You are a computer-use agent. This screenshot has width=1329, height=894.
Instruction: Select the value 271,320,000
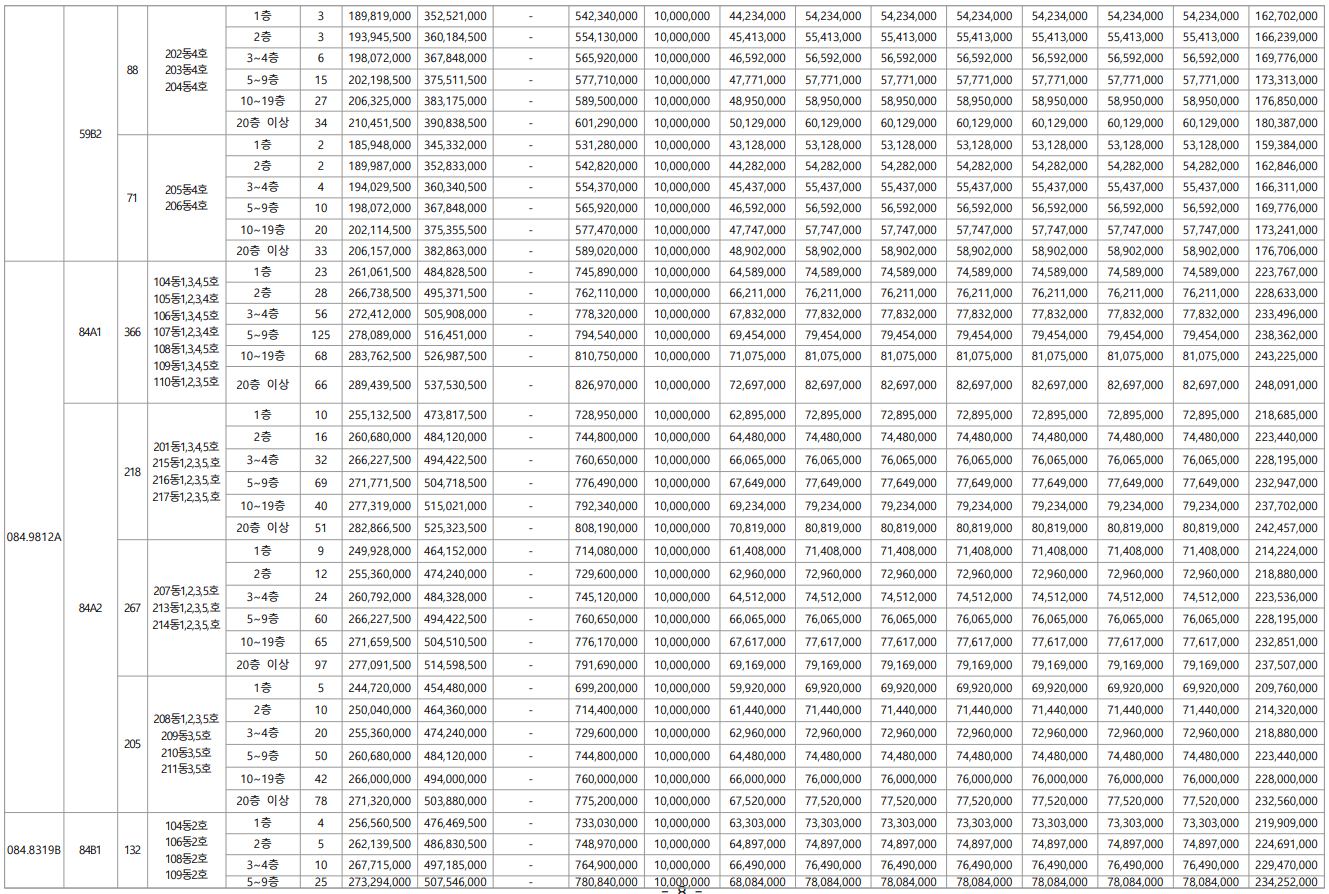(379, 800)
